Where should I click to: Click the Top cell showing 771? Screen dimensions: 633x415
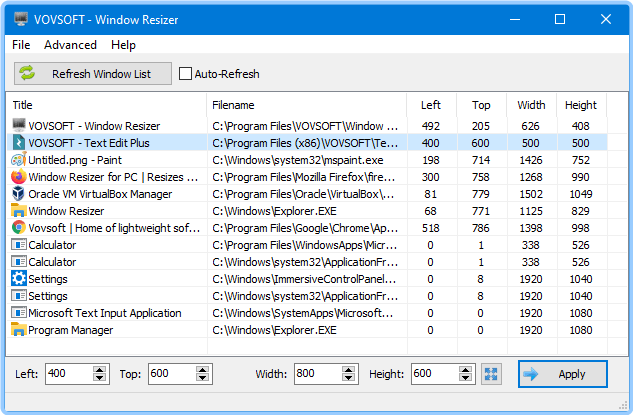pos(480,211)
